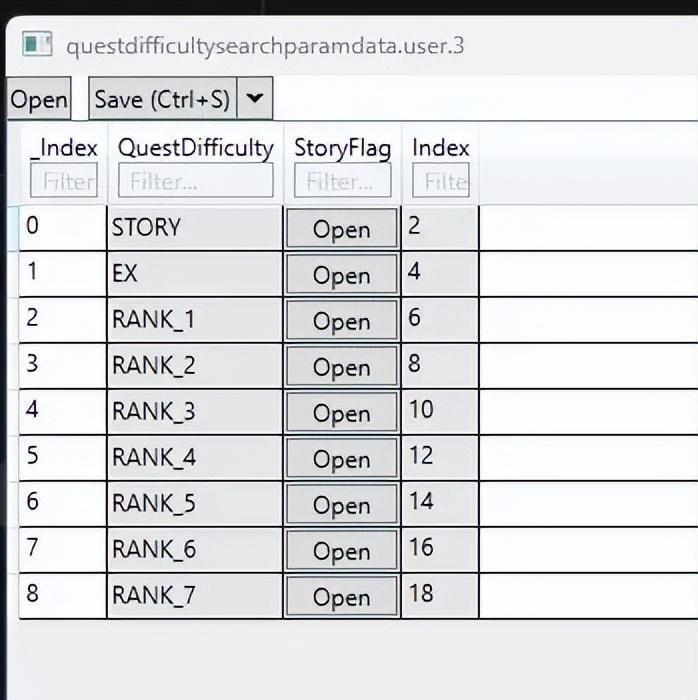
Task: Focus the _Index column filter field
Action: 64,180
